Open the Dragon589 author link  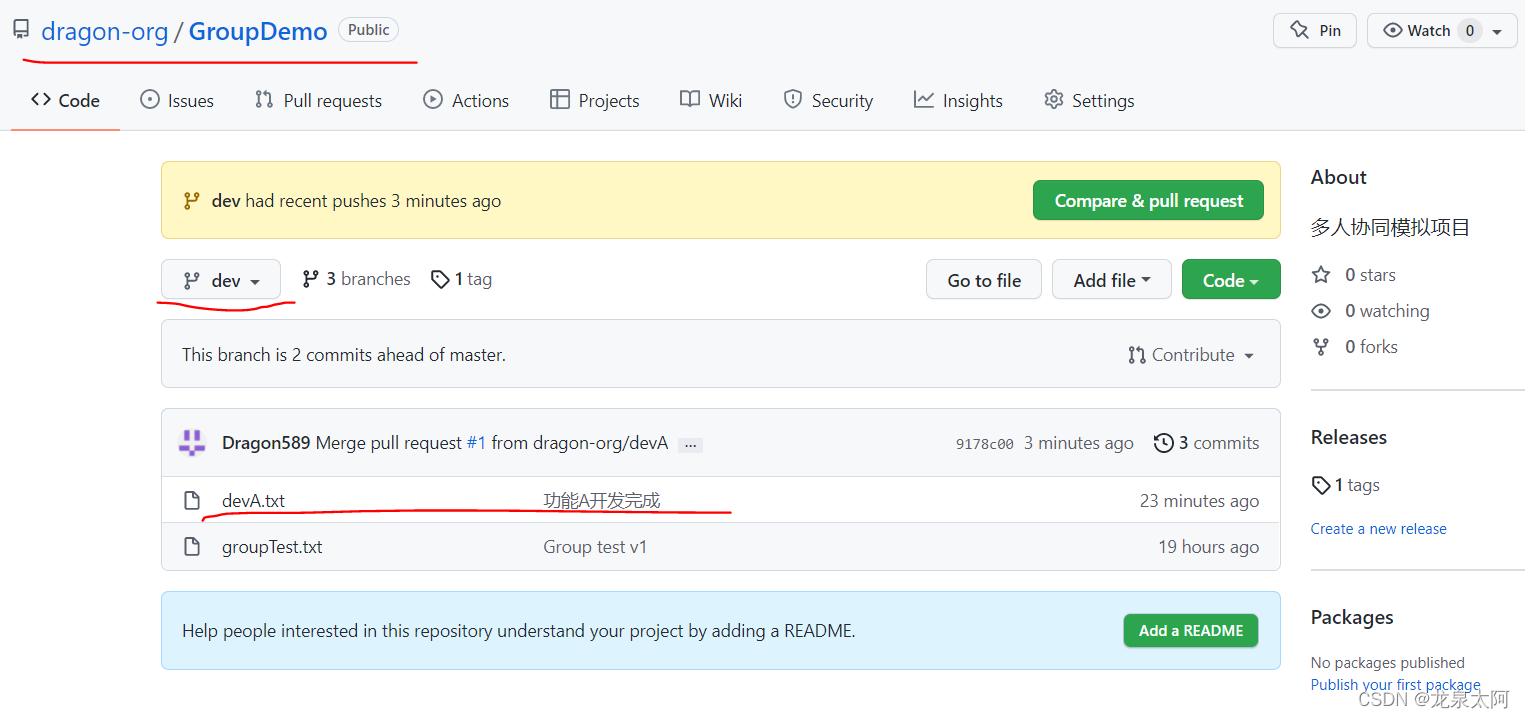(266, 443)
